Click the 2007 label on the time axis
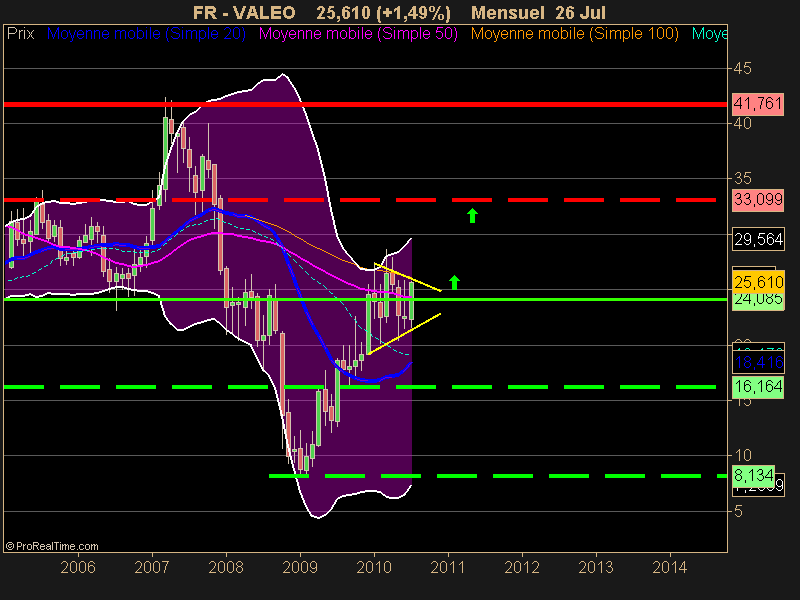Viewport: 800px width, 600px height. [x=152, y=567]
